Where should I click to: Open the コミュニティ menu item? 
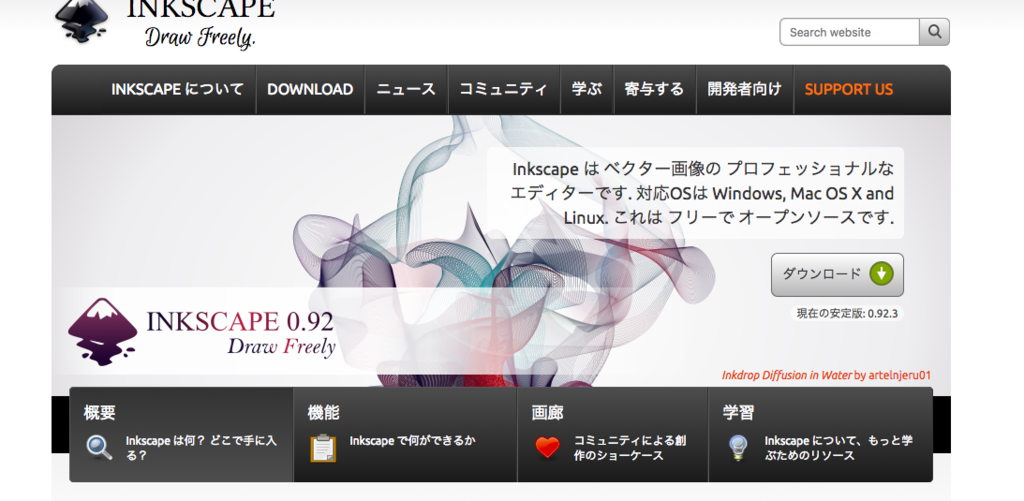(504, 89)
